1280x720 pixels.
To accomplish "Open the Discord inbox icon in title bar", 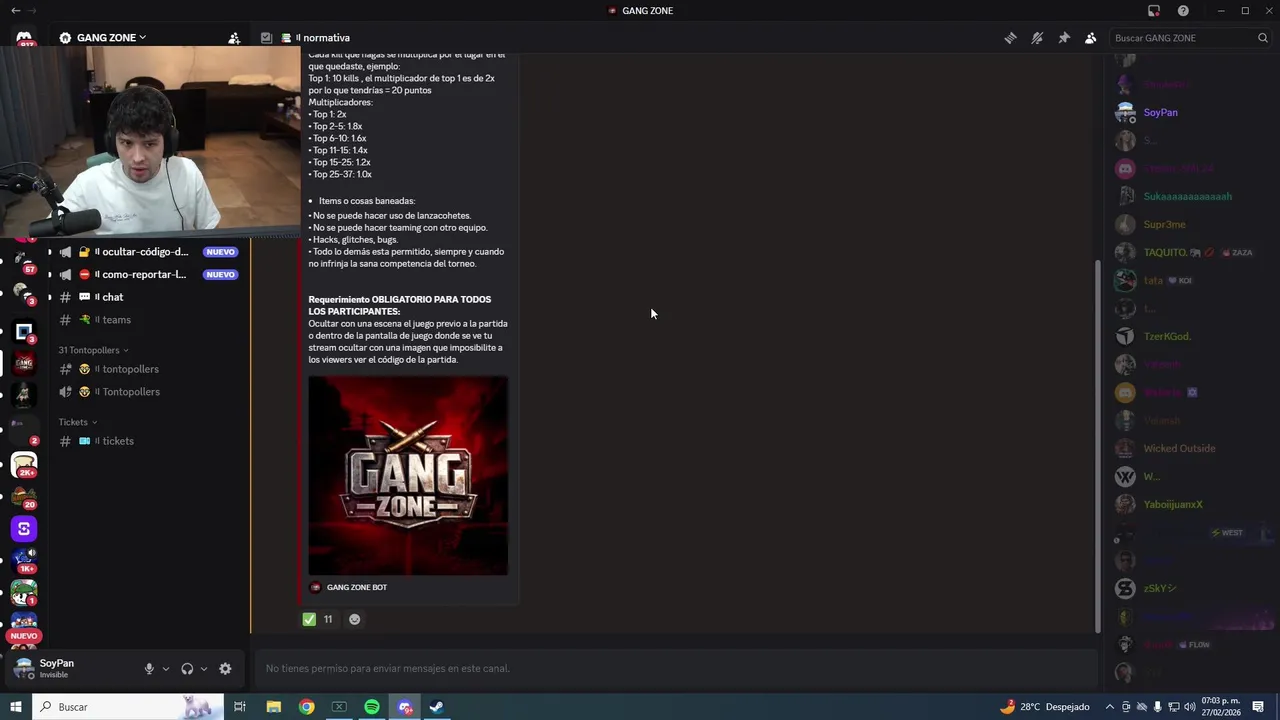I will pos(1154,10).
